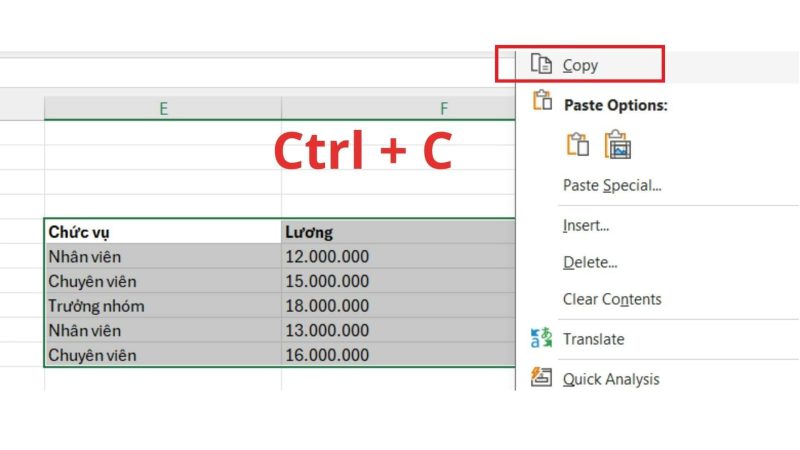Select the cell with 12.000.000
This screenshot has width=800, height=450.
point(398,256)
